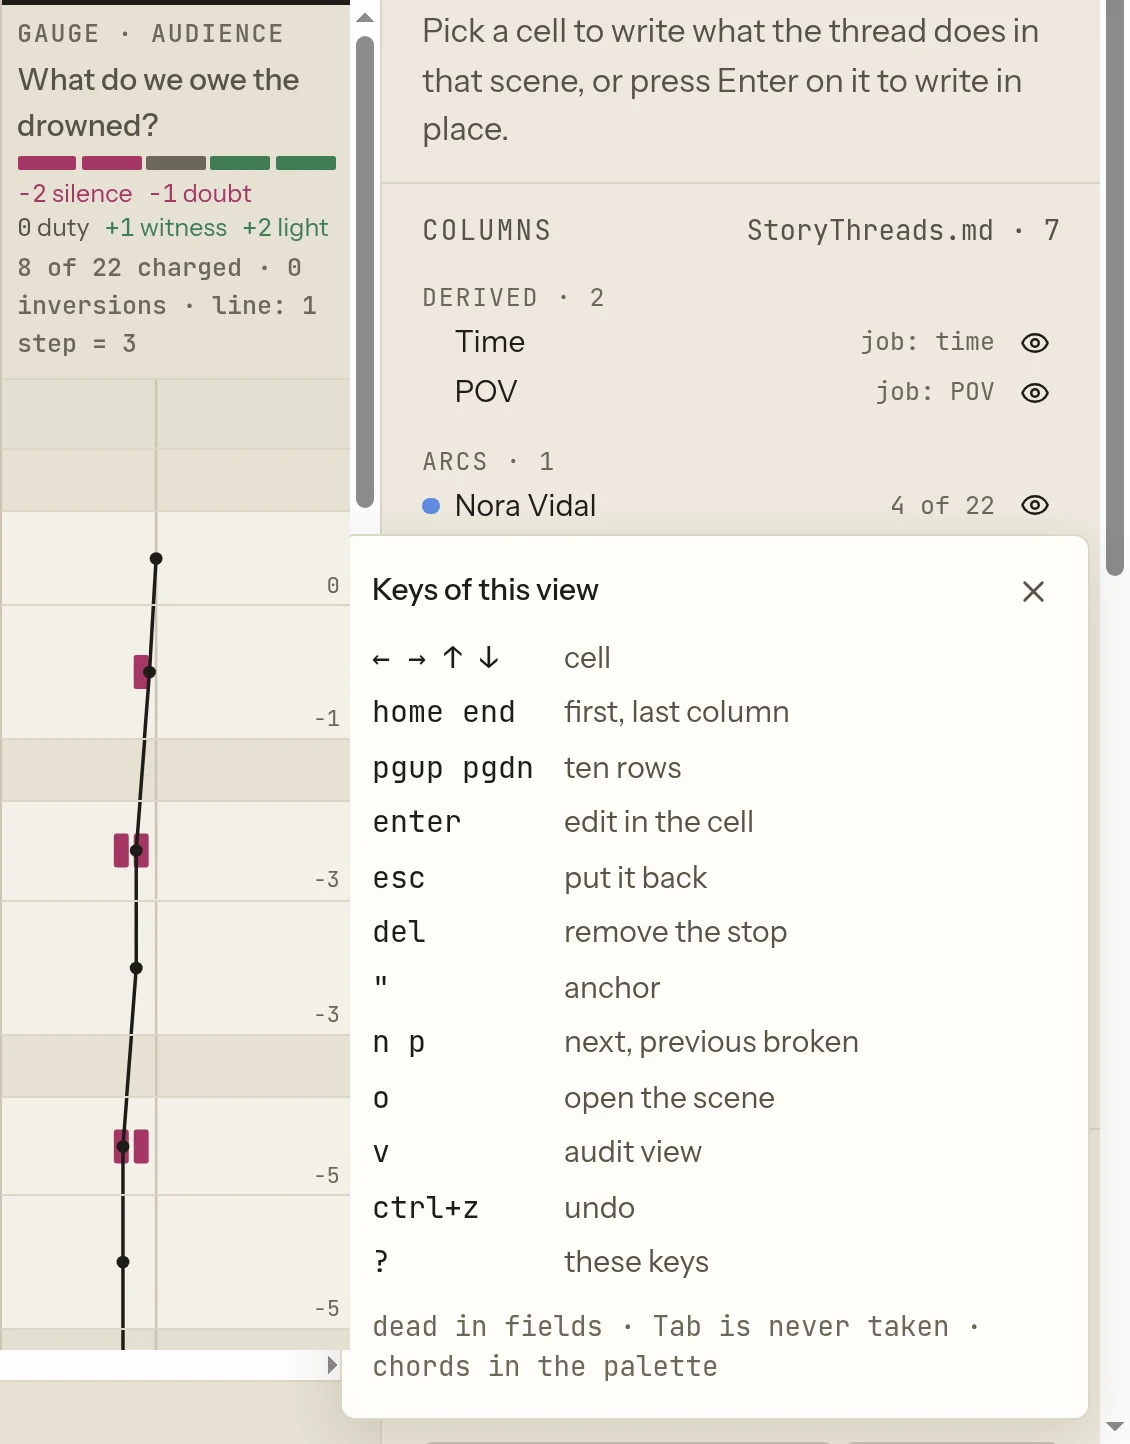Click the 'next, previous broken' shortcut description
The width and height of the screenshot is (1130, 1444).
click(711, 1042)
